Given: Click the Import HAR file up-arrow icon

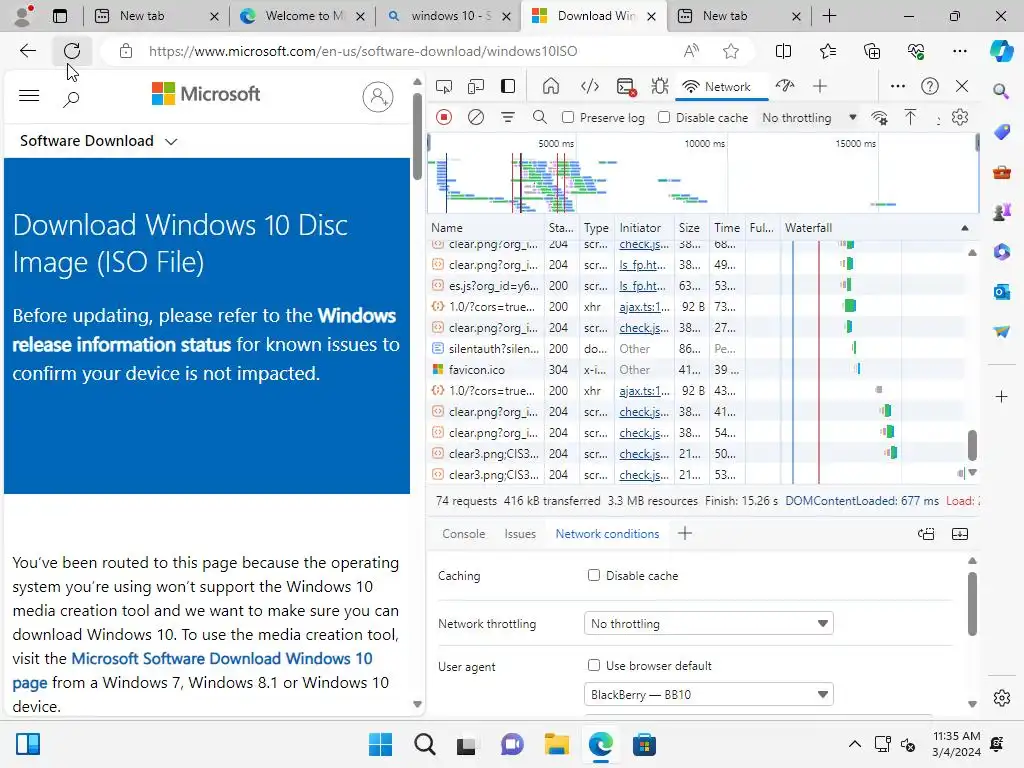Looking at the screenshot, I should pyautogui.click(x=910, y=118).
